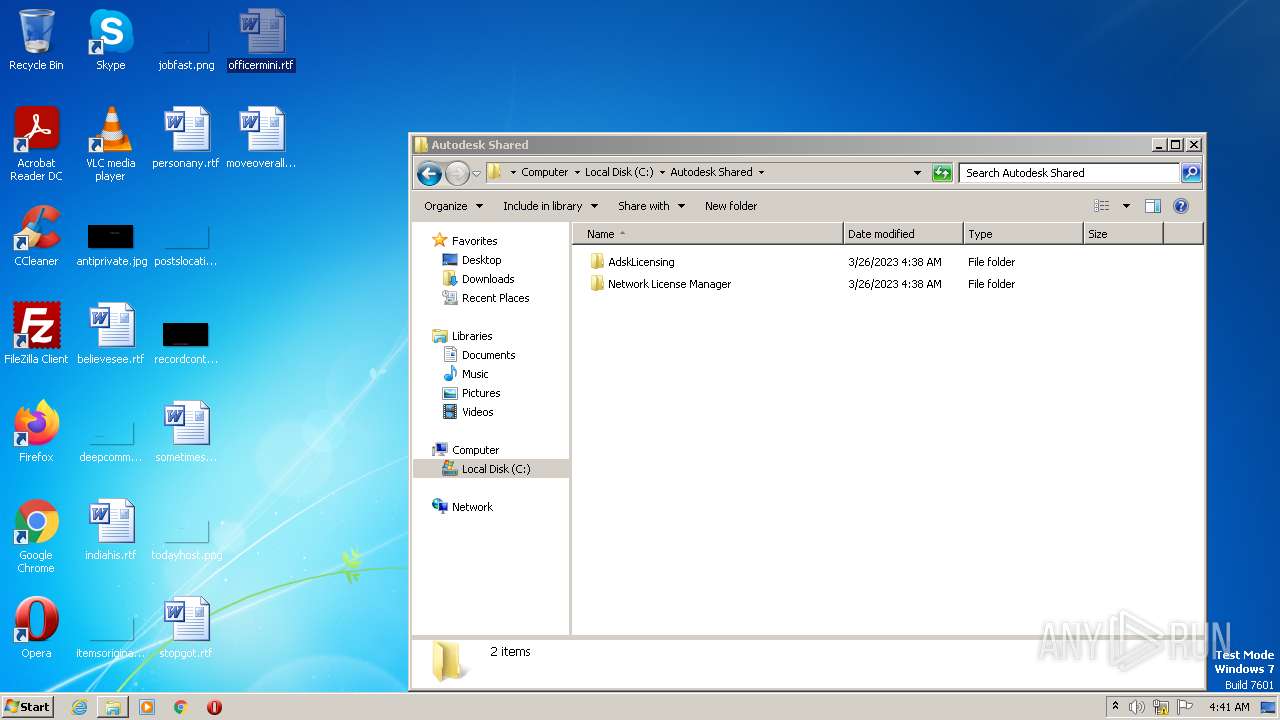
Task: Expand the Local Disk (C:) breadcrumb arrow
Action: point(662,172)
